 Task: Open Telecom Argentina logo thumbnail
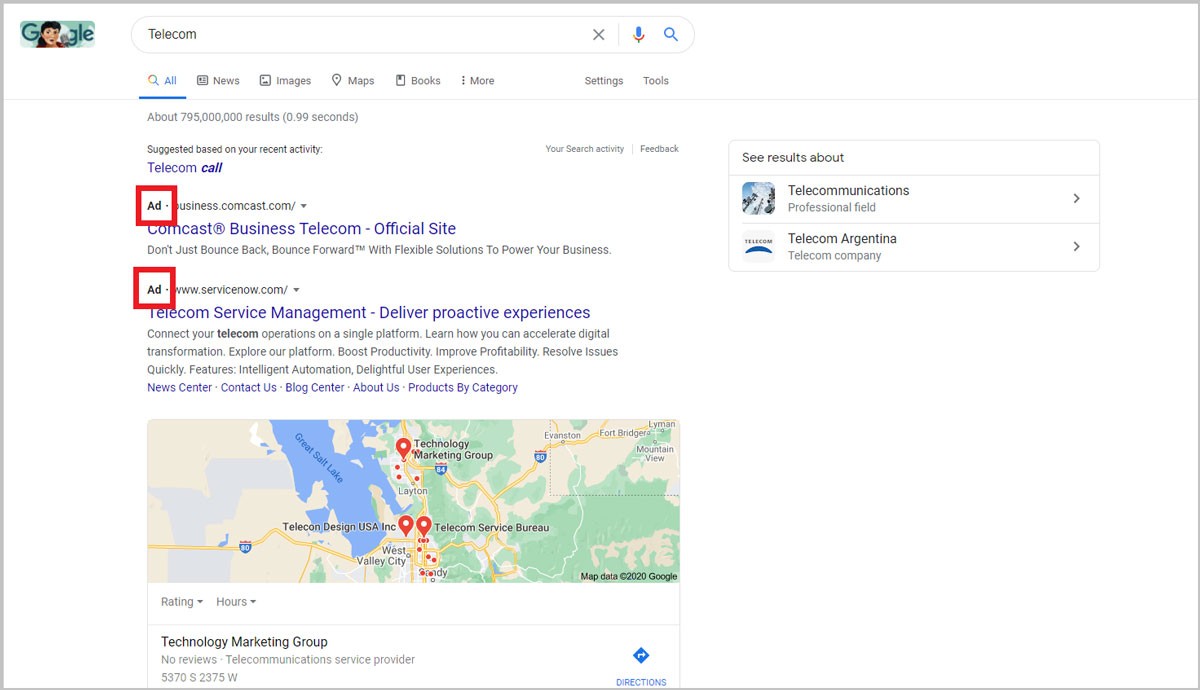coord(759,246)
